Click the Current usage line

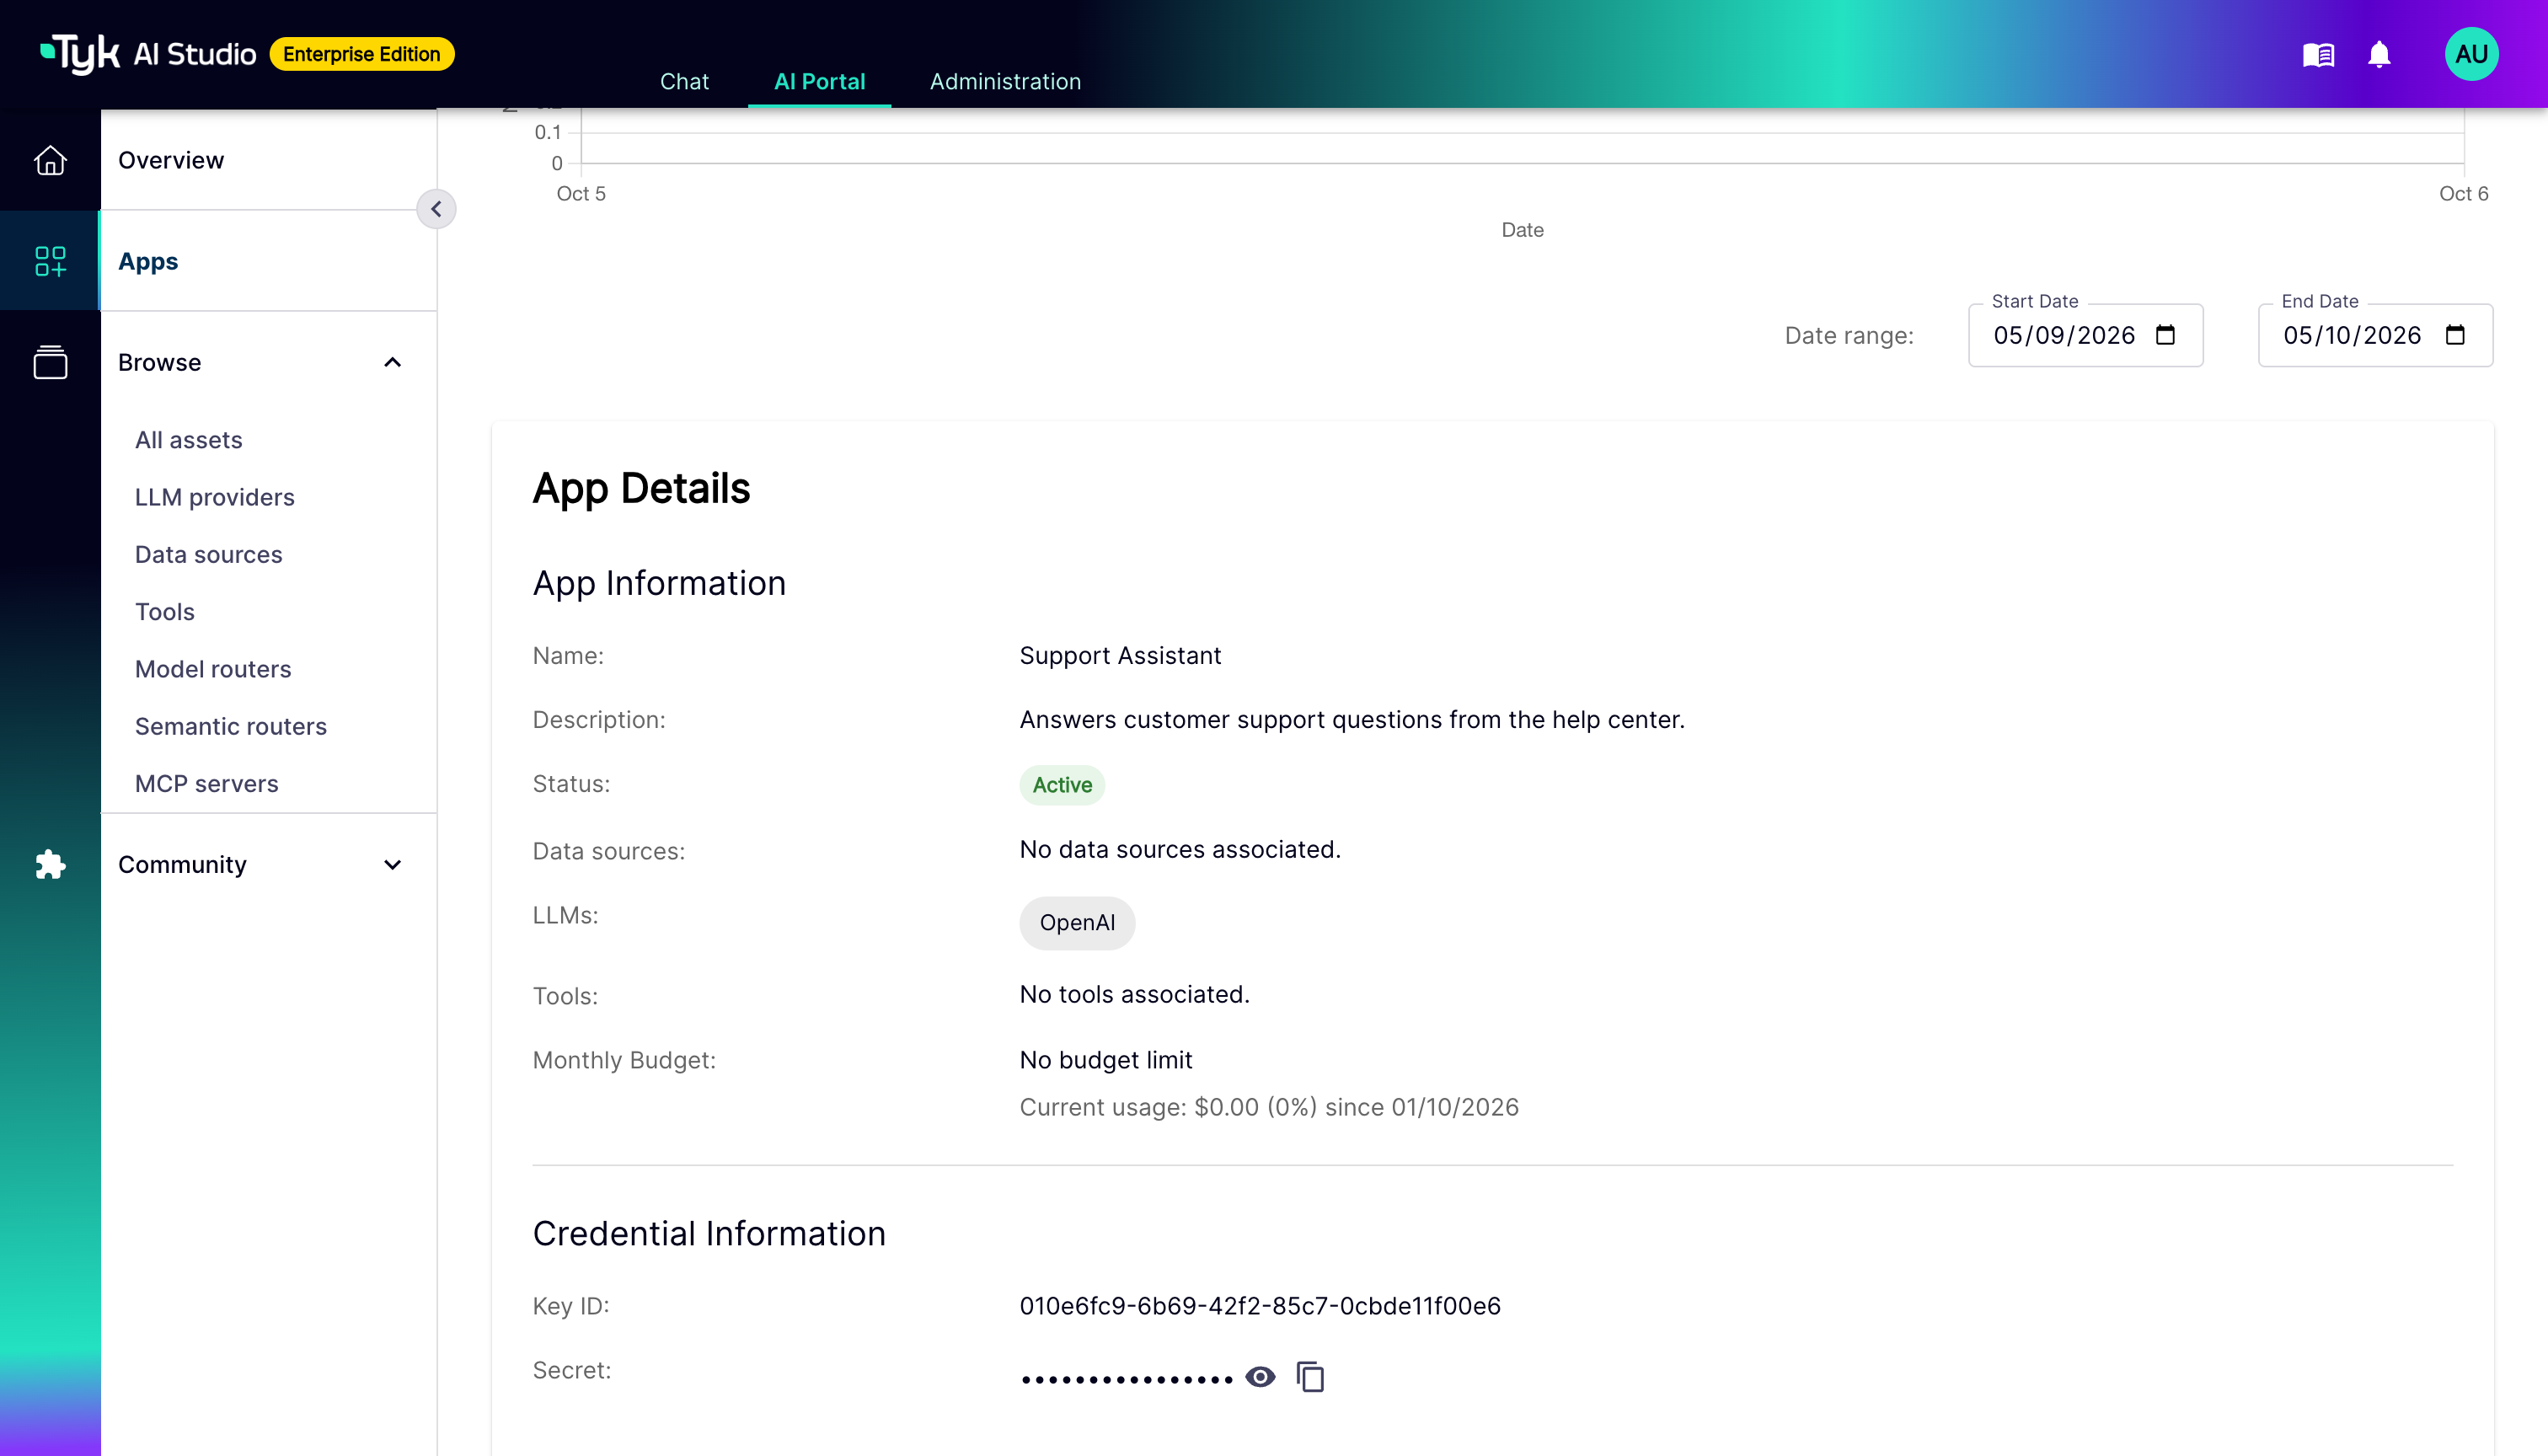tap(1269, 1107)
